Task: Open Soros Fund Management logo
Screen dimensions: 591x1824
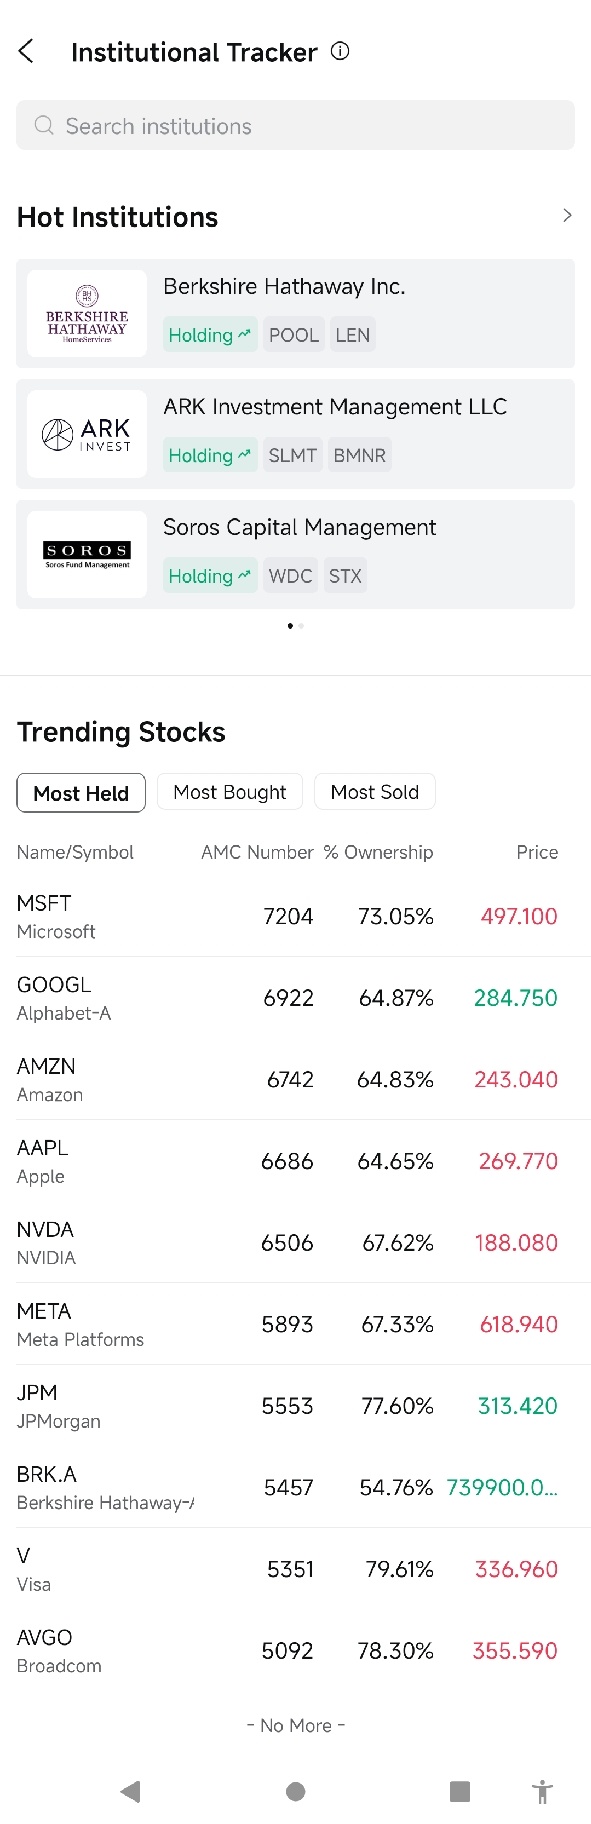Action: (87, 554)
